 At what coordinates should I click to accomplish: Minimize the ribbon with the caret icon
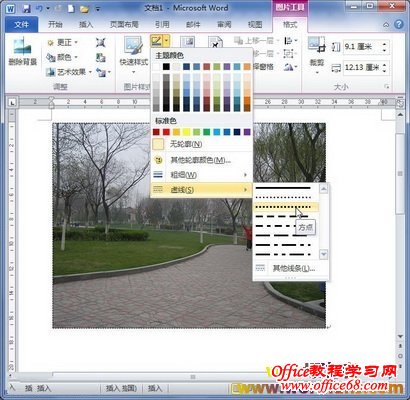point(386,25)
